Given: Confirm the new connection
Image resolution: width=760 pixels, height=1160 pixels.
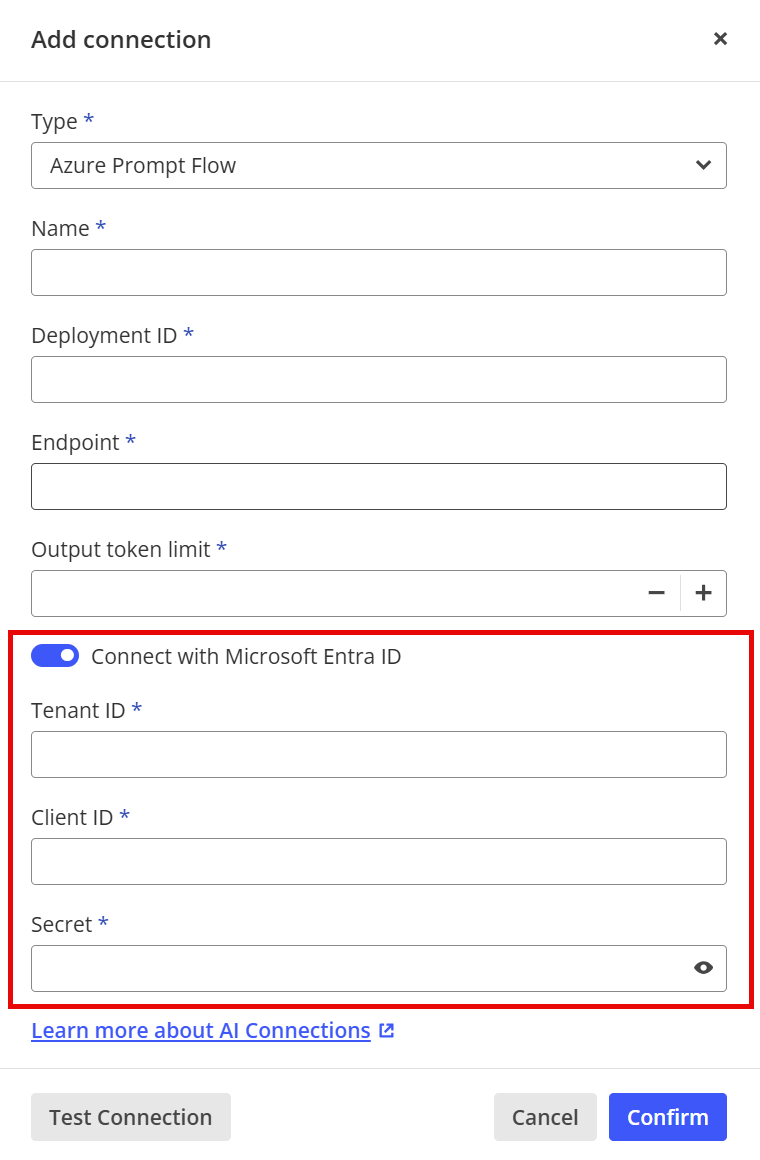Looking at the screenshot, I should click(x=667, y=1117).
